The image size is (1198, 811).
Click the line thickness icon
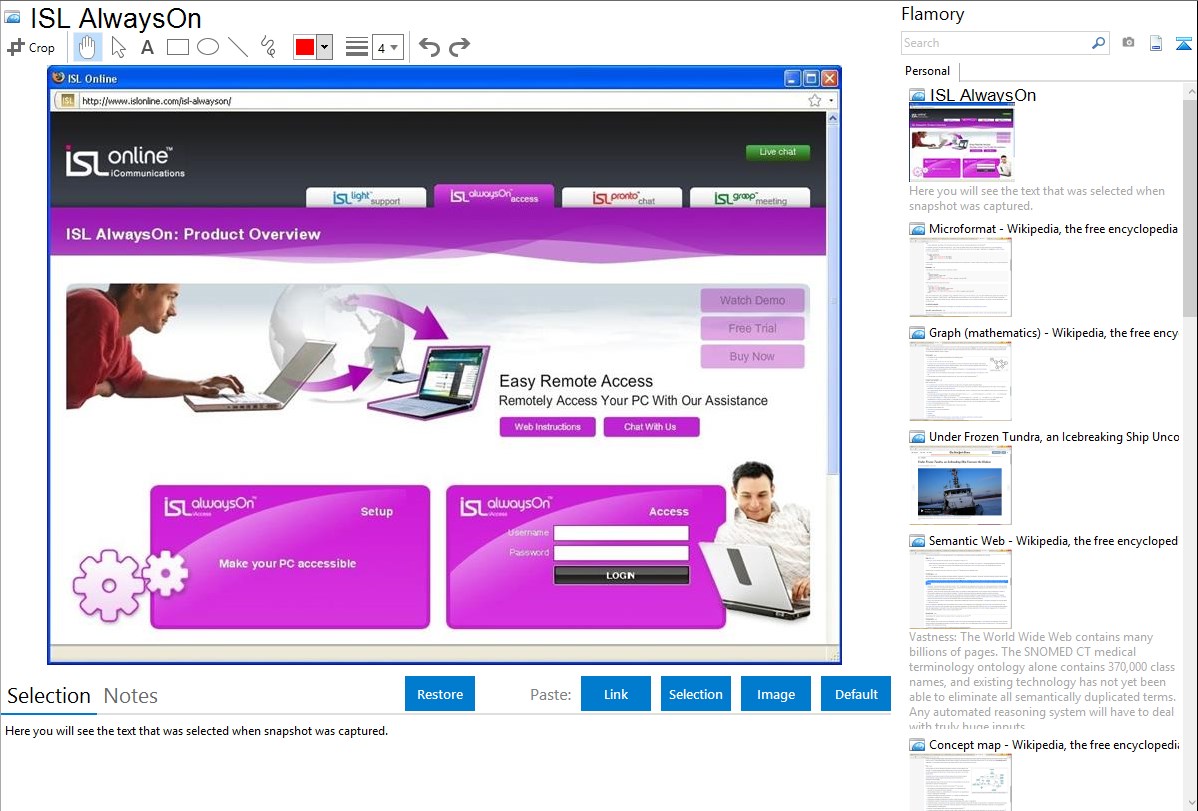(x=356, y=47)
